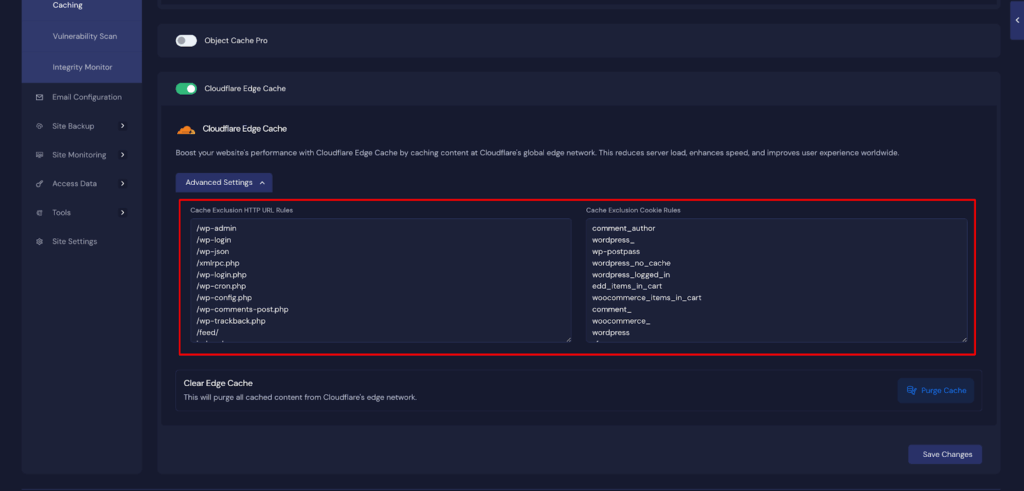Expand the Access Data submenu chevron

pos(122,184)
